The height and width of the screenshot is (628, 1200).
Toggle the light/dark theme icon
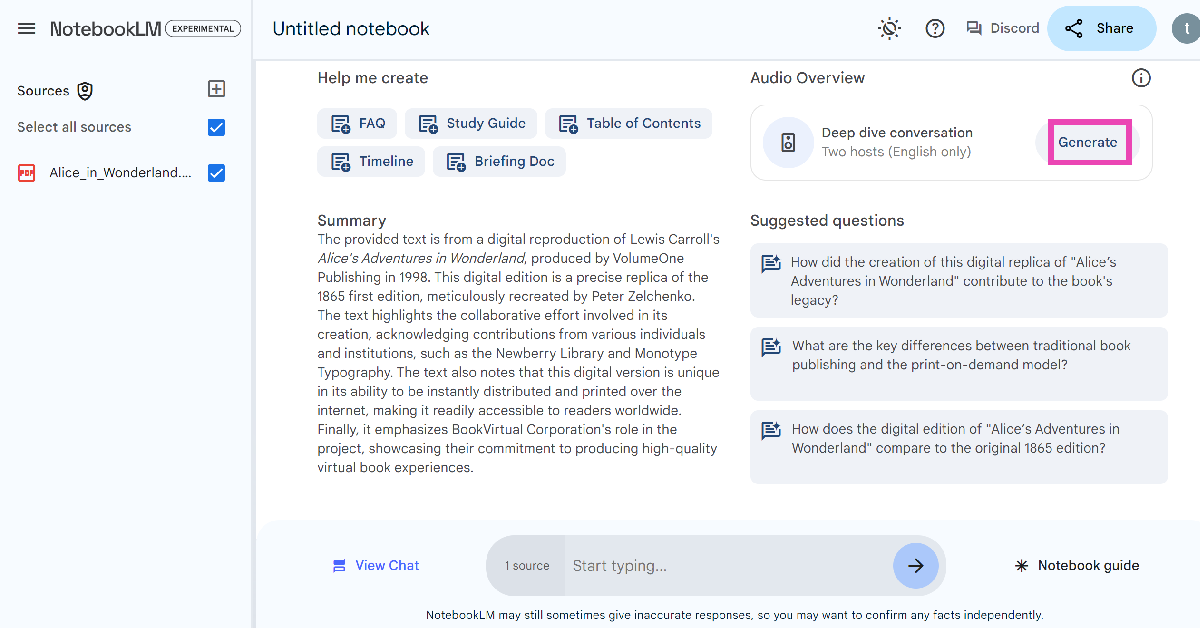[889, 28]
